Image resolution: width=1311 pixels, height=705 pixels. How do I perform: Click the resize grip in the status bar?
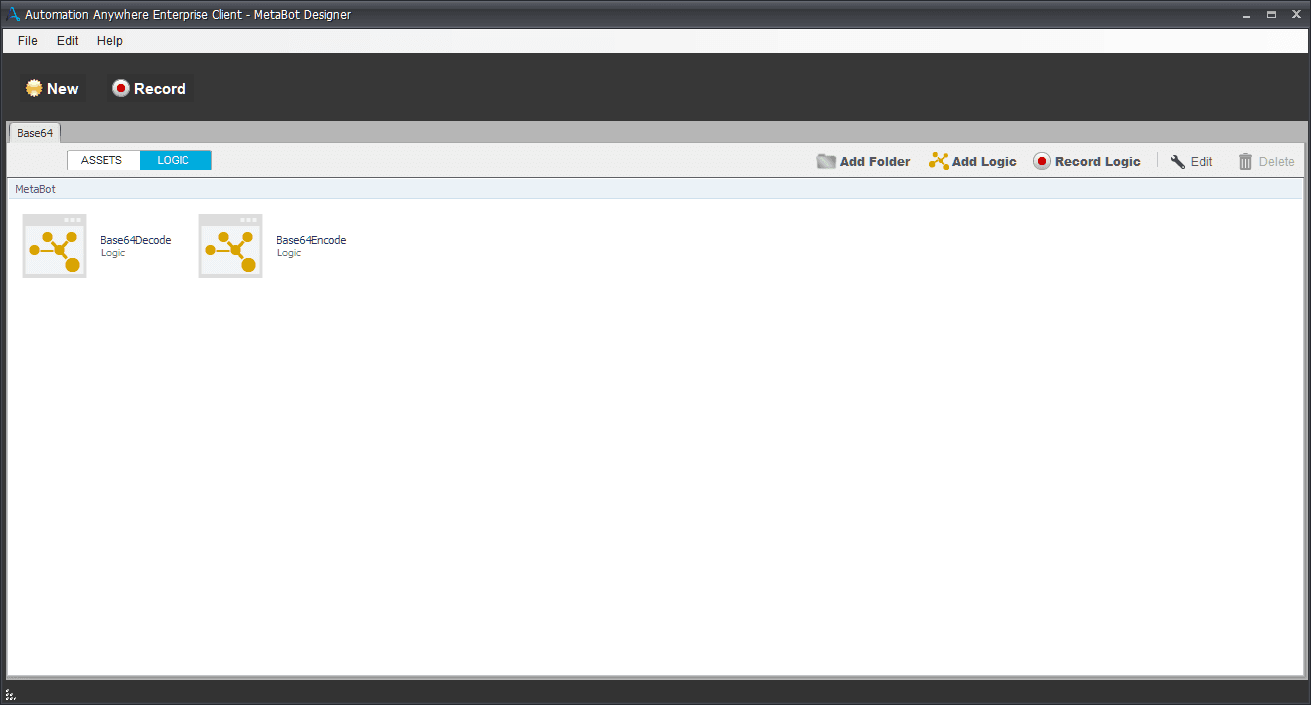click(10, 694)
